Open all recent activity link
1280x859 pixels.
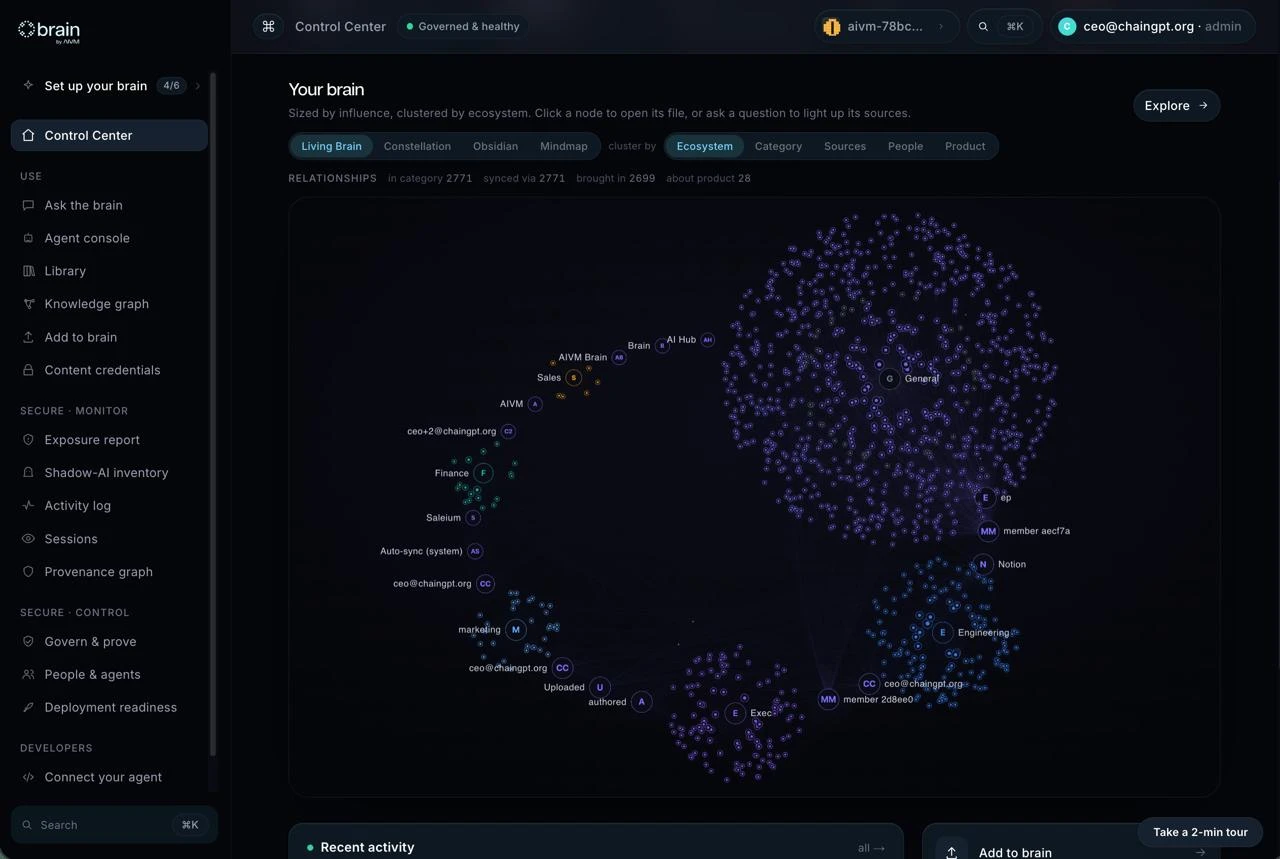pyautogui.click(x=871, y=848)
